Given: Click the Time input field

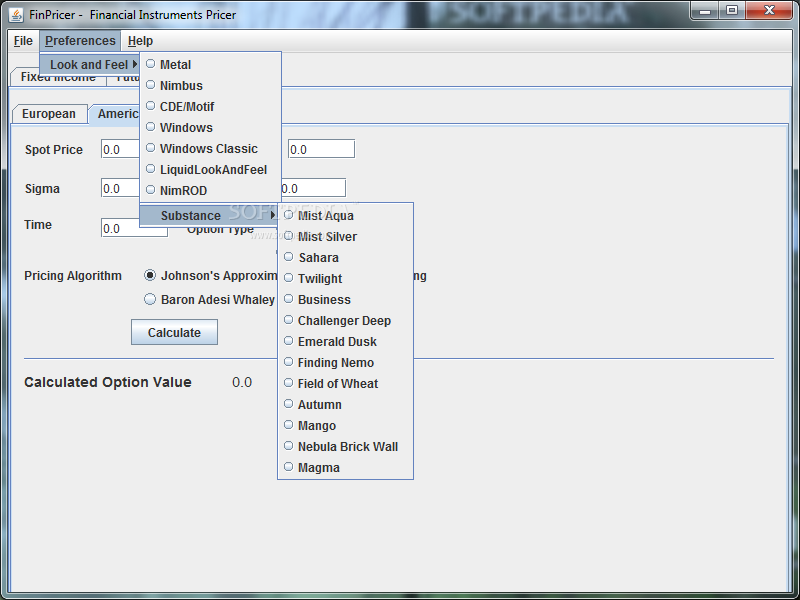Looking at the screenshot, I should point(134,228).
